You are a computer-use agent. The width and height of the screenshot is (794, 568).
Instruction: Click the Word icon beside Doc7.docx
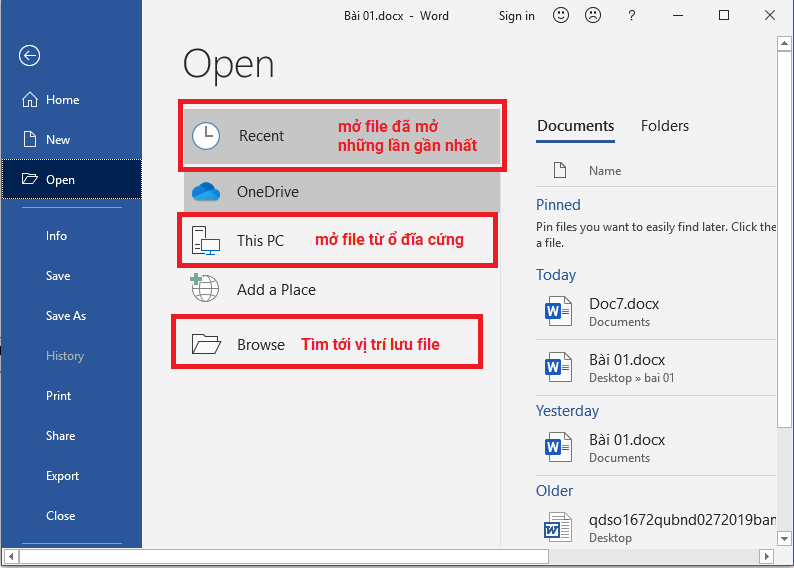pyautogui.click(x=558, y=311)
